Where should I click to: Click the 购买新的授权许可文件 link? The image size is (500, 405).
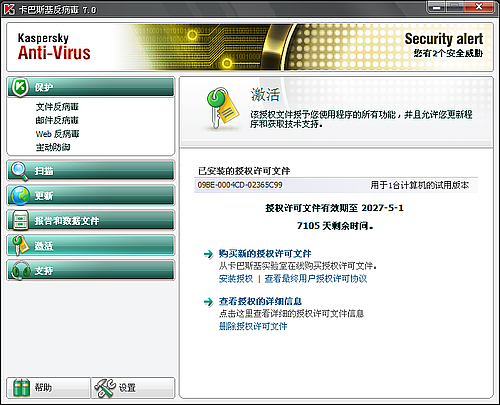tap(265, 254)
